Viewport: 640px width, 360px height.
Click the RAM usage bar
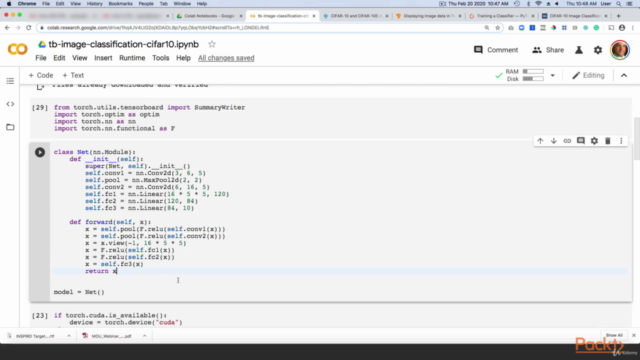coord(533,71)
